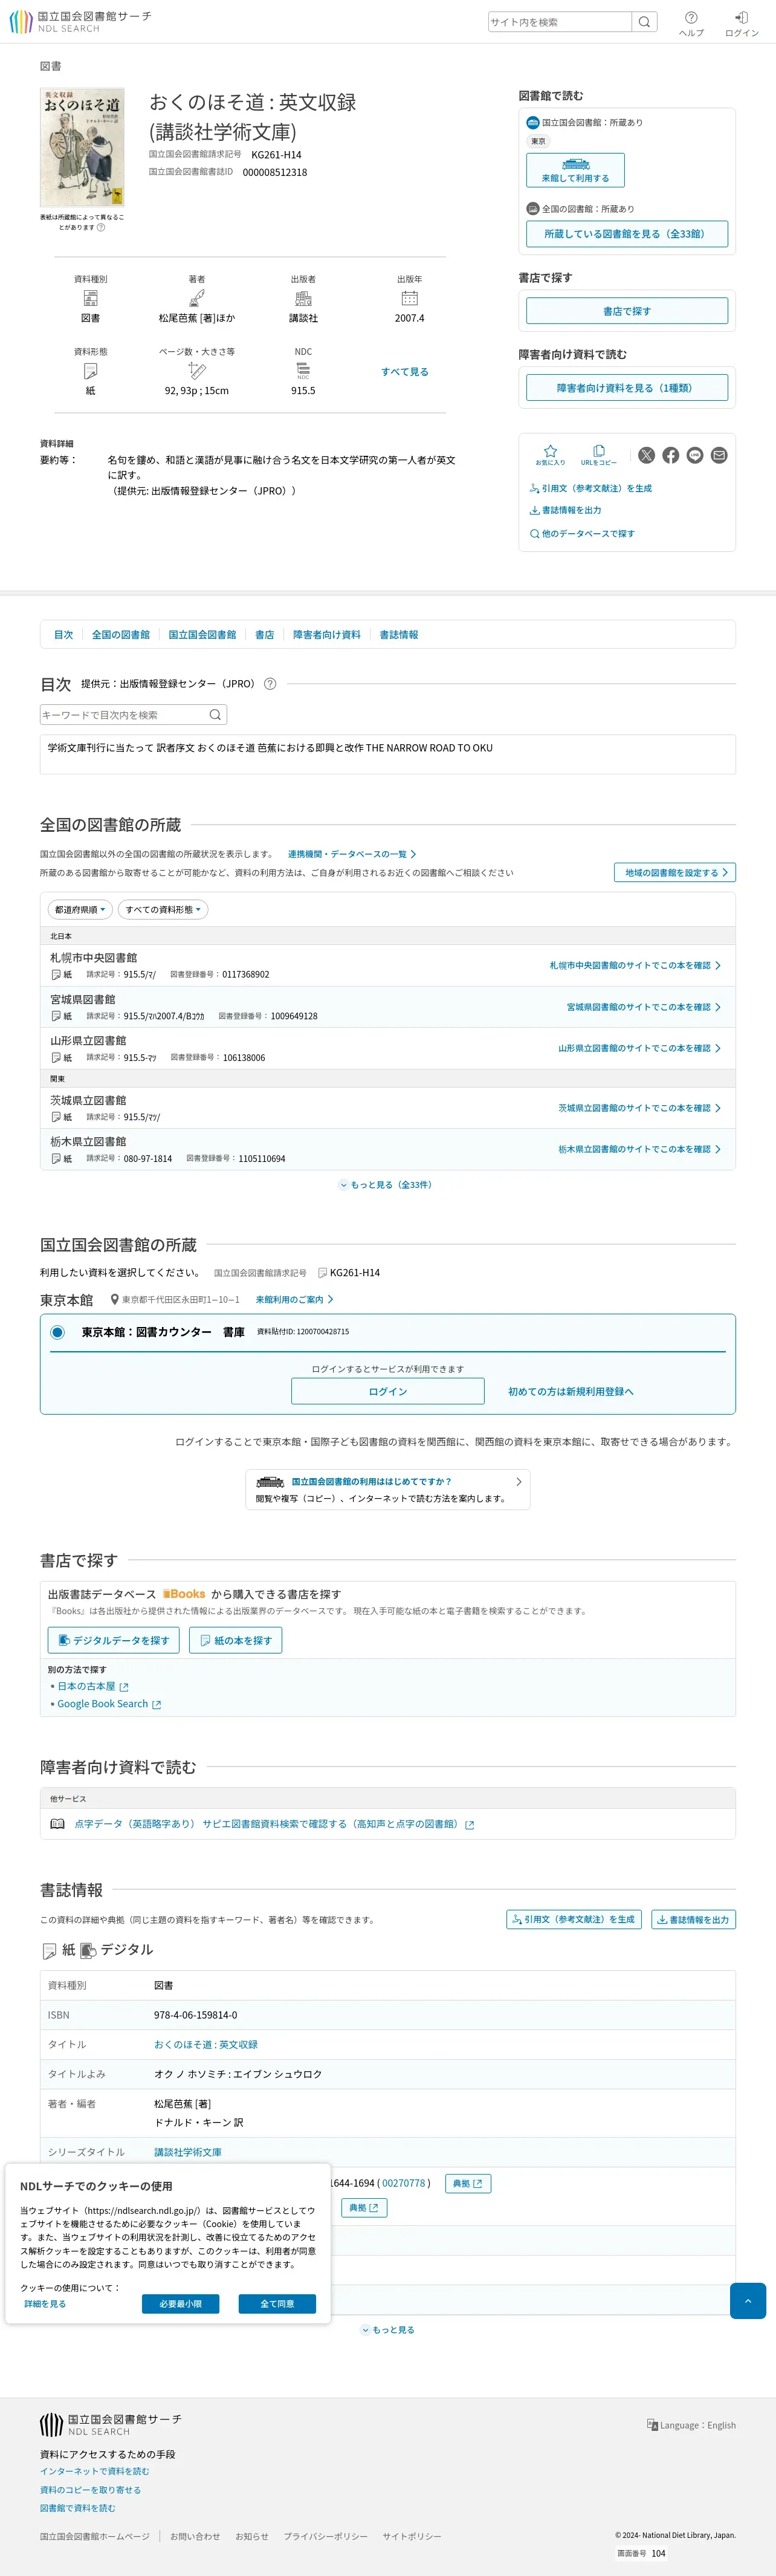Jump to 障害者向け資料 tab
Image resolution: width=776 pixels, height=2576 pixels.
click(326, 635)
